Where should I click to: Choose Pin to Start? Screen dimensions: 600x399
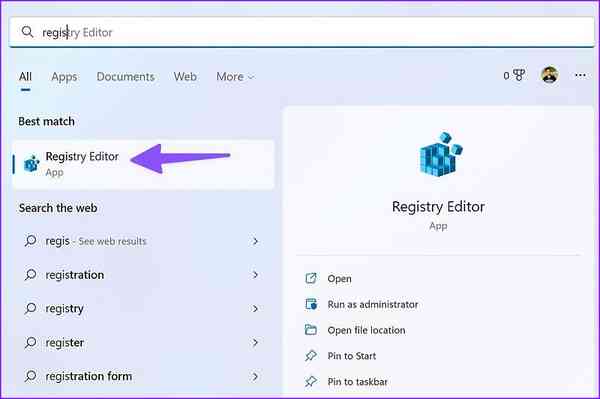point(352,356)
